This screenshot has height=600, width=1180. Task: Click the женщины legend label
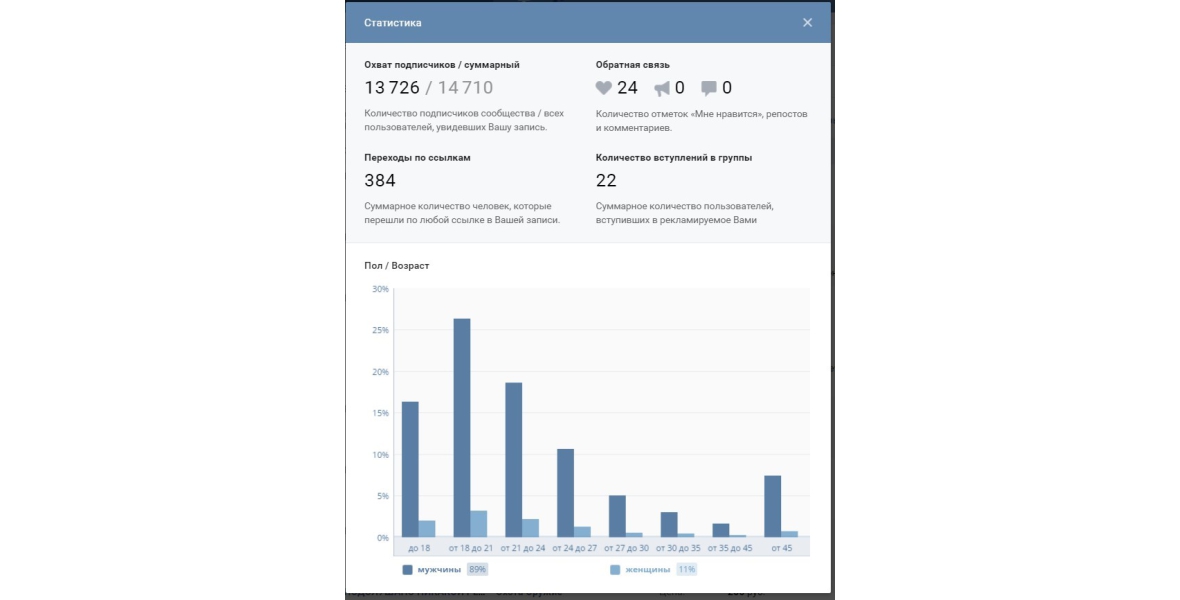(x=647, y=570)
